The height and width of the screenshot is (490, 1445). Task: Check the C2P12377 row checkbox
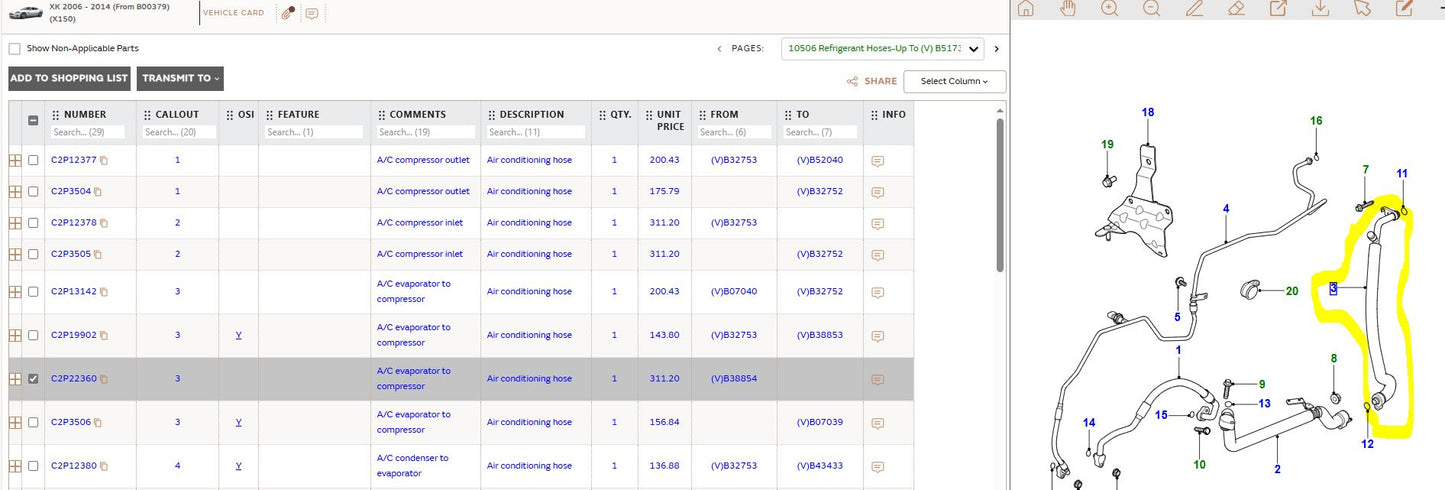tap(33, 160)
